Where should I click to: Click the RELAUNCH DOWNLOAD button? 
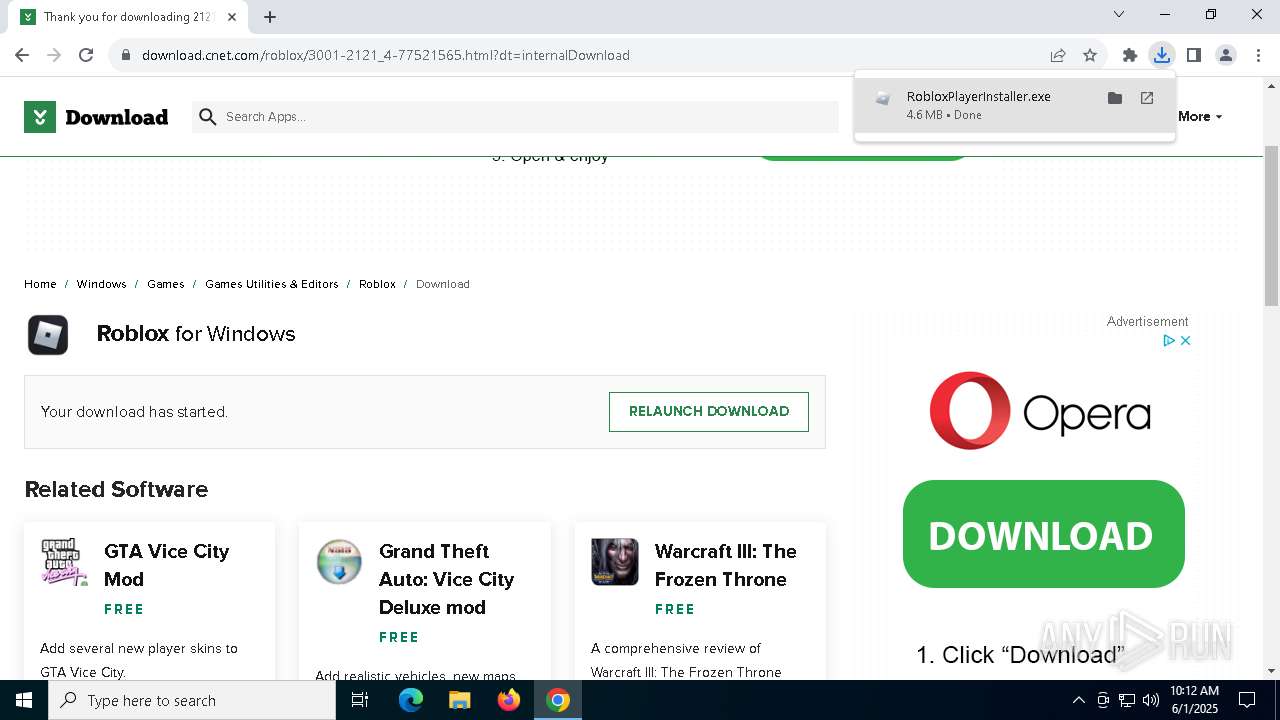tap(709, 412)
